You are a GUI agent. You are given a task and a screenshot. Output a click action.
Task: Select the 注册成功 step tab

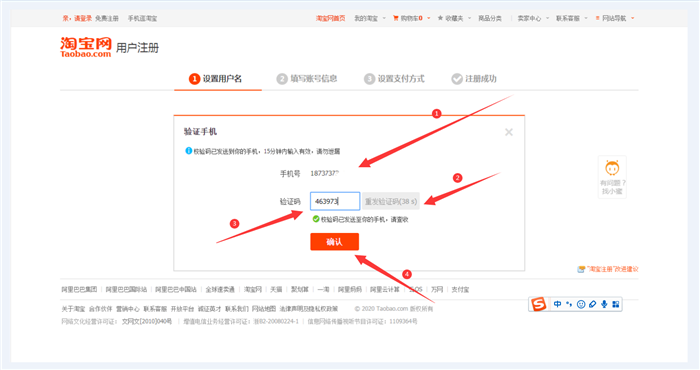(x=474, y=79)
